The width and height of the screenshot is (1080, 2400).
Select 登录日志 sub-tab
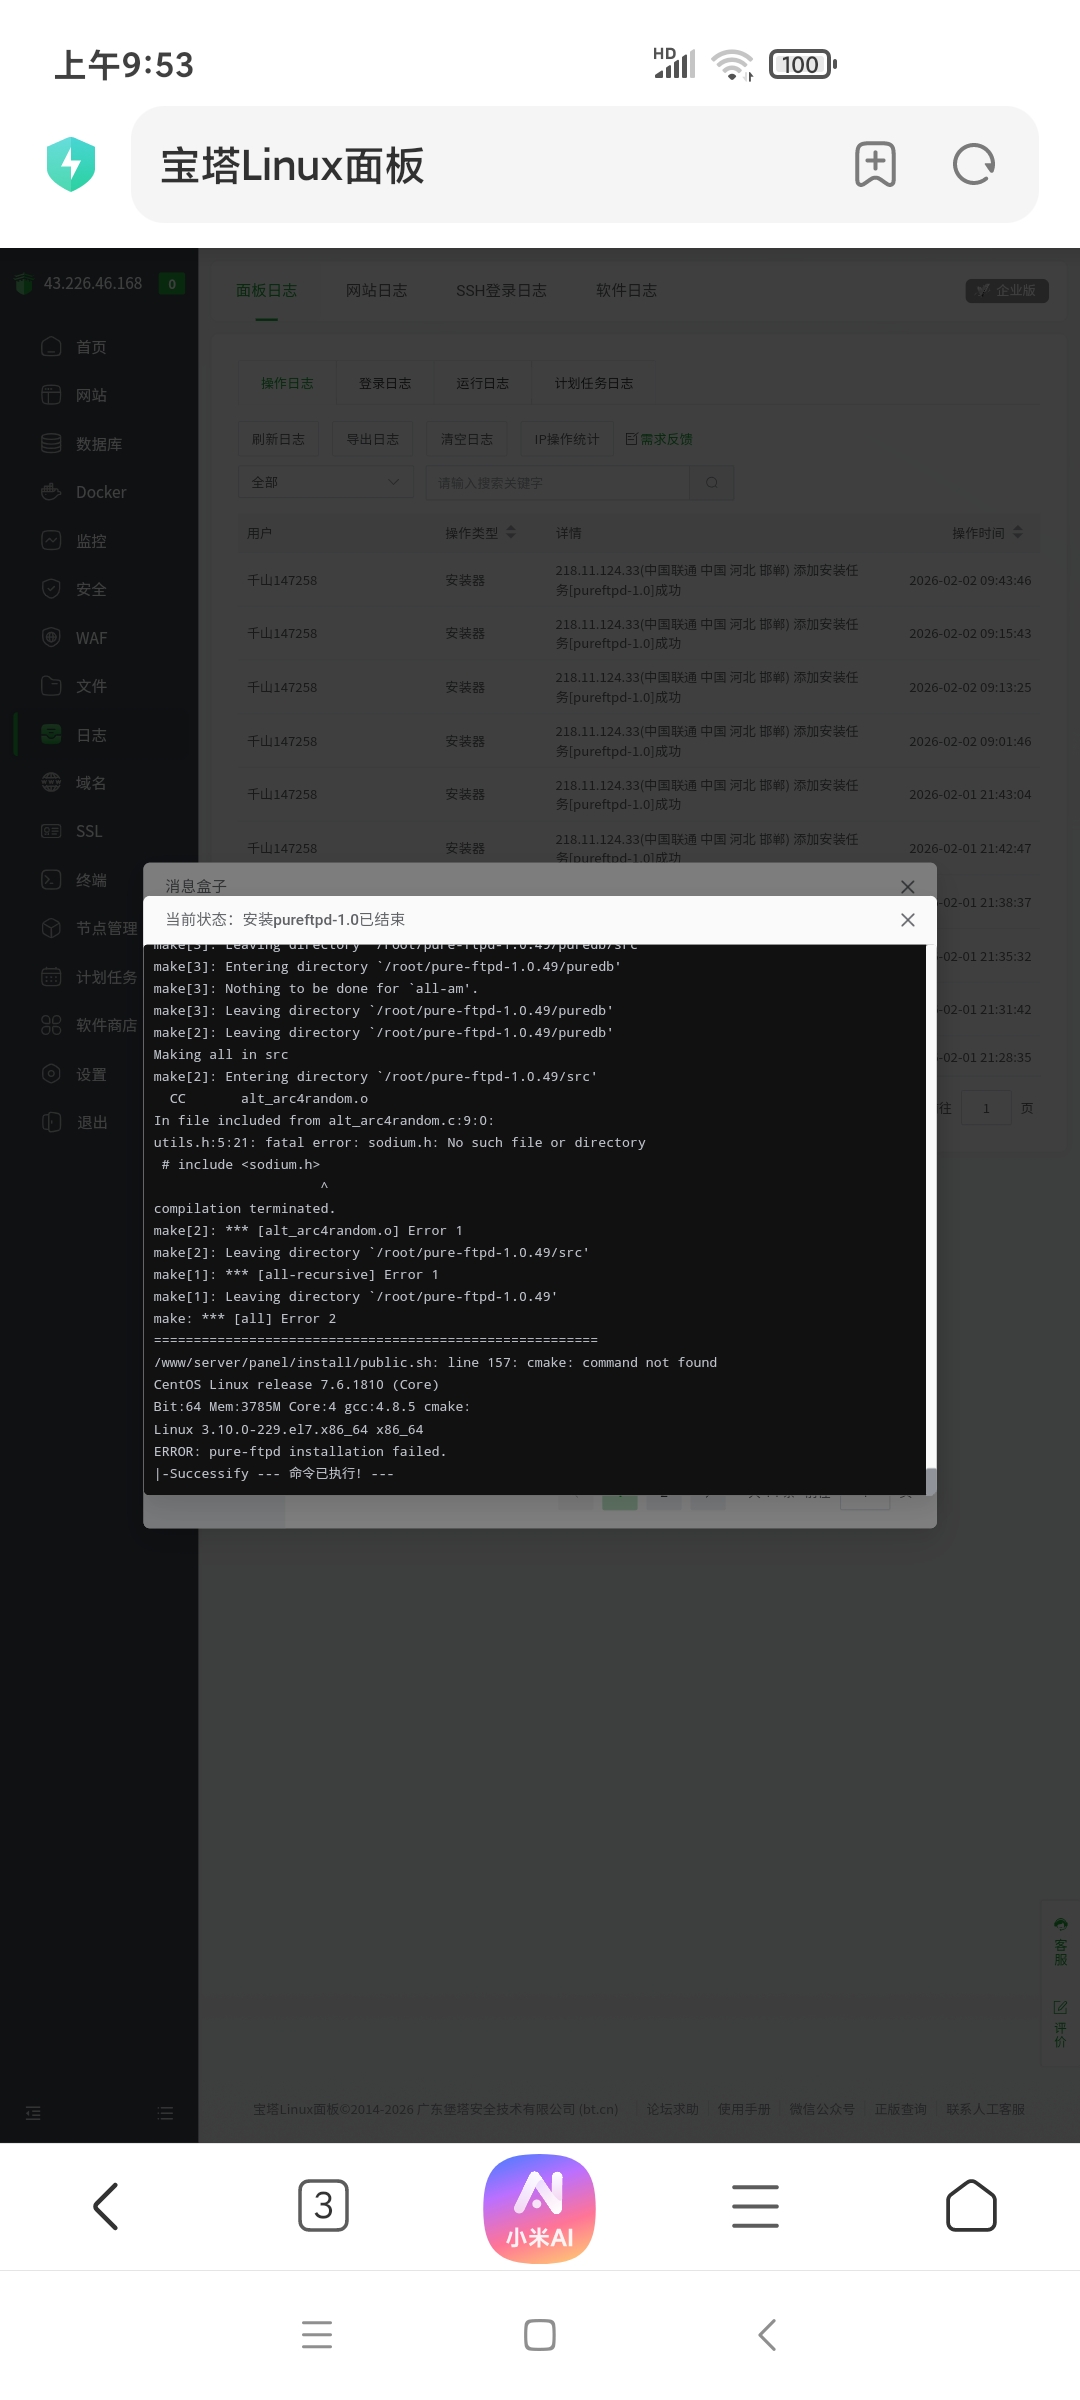[x=385, y=383]
